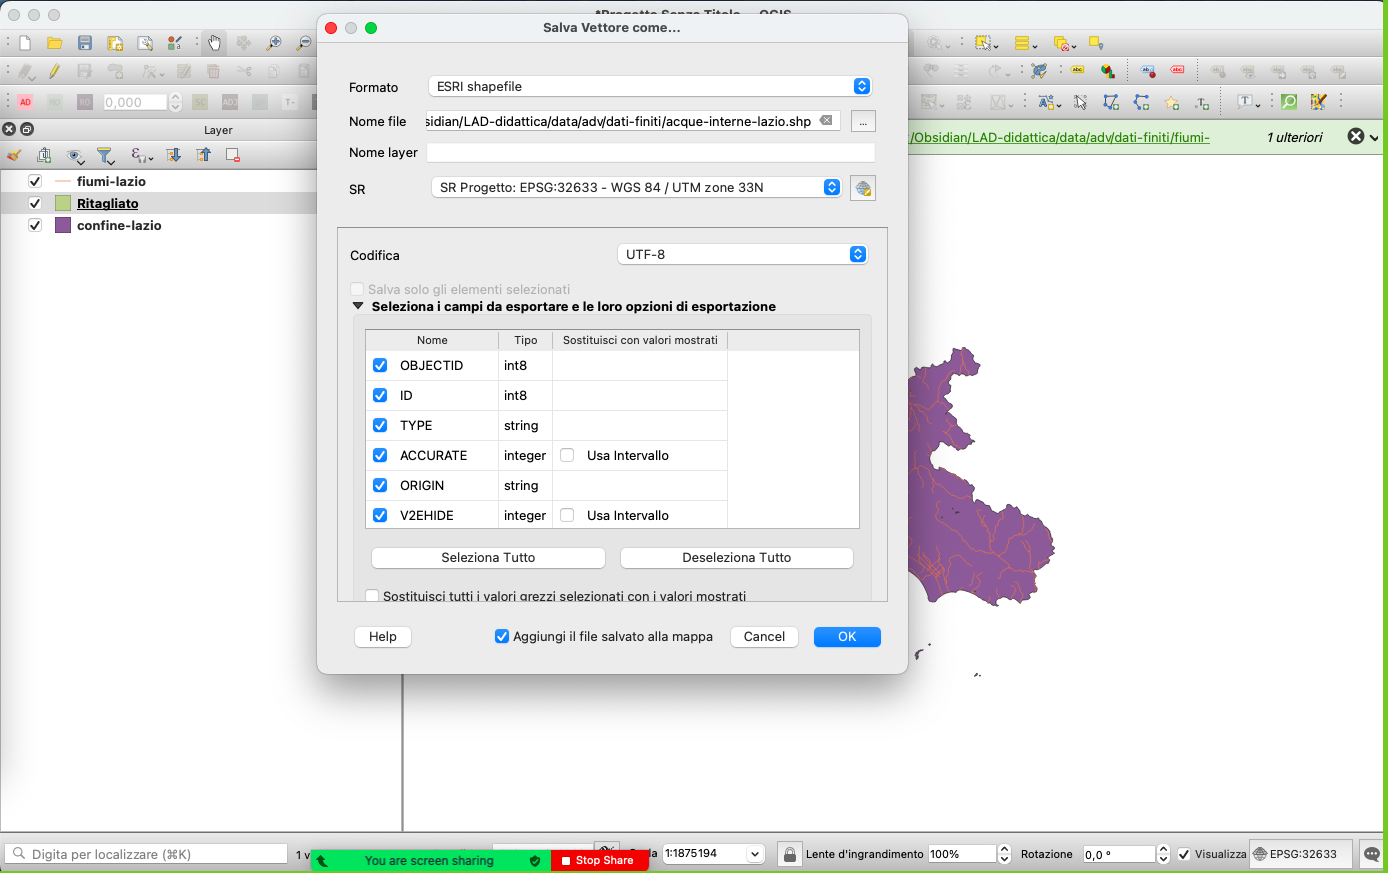Select the Pan Map hand tool

(214, 43)
